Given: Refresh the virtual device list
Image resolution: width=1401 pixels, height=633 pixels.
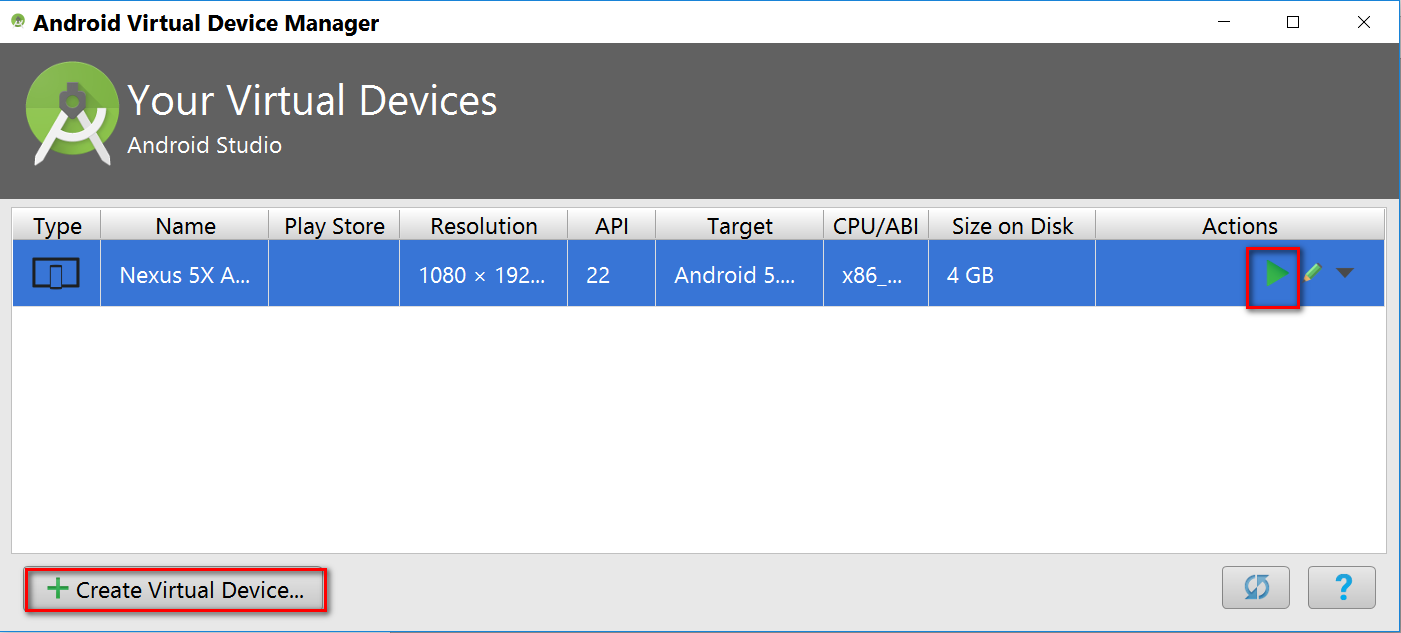Looking at the screenshot, I should [1256, 587].
